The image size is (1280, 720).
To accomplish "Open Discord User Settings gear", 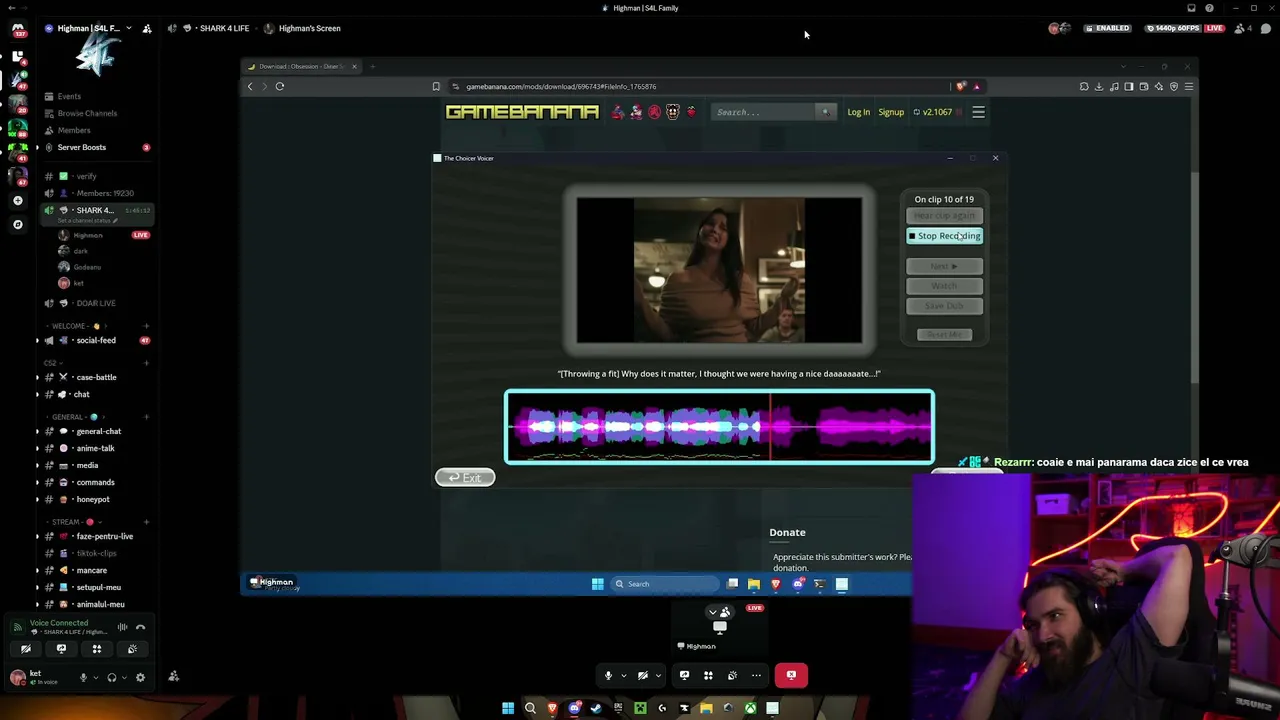I will point(140,677).
